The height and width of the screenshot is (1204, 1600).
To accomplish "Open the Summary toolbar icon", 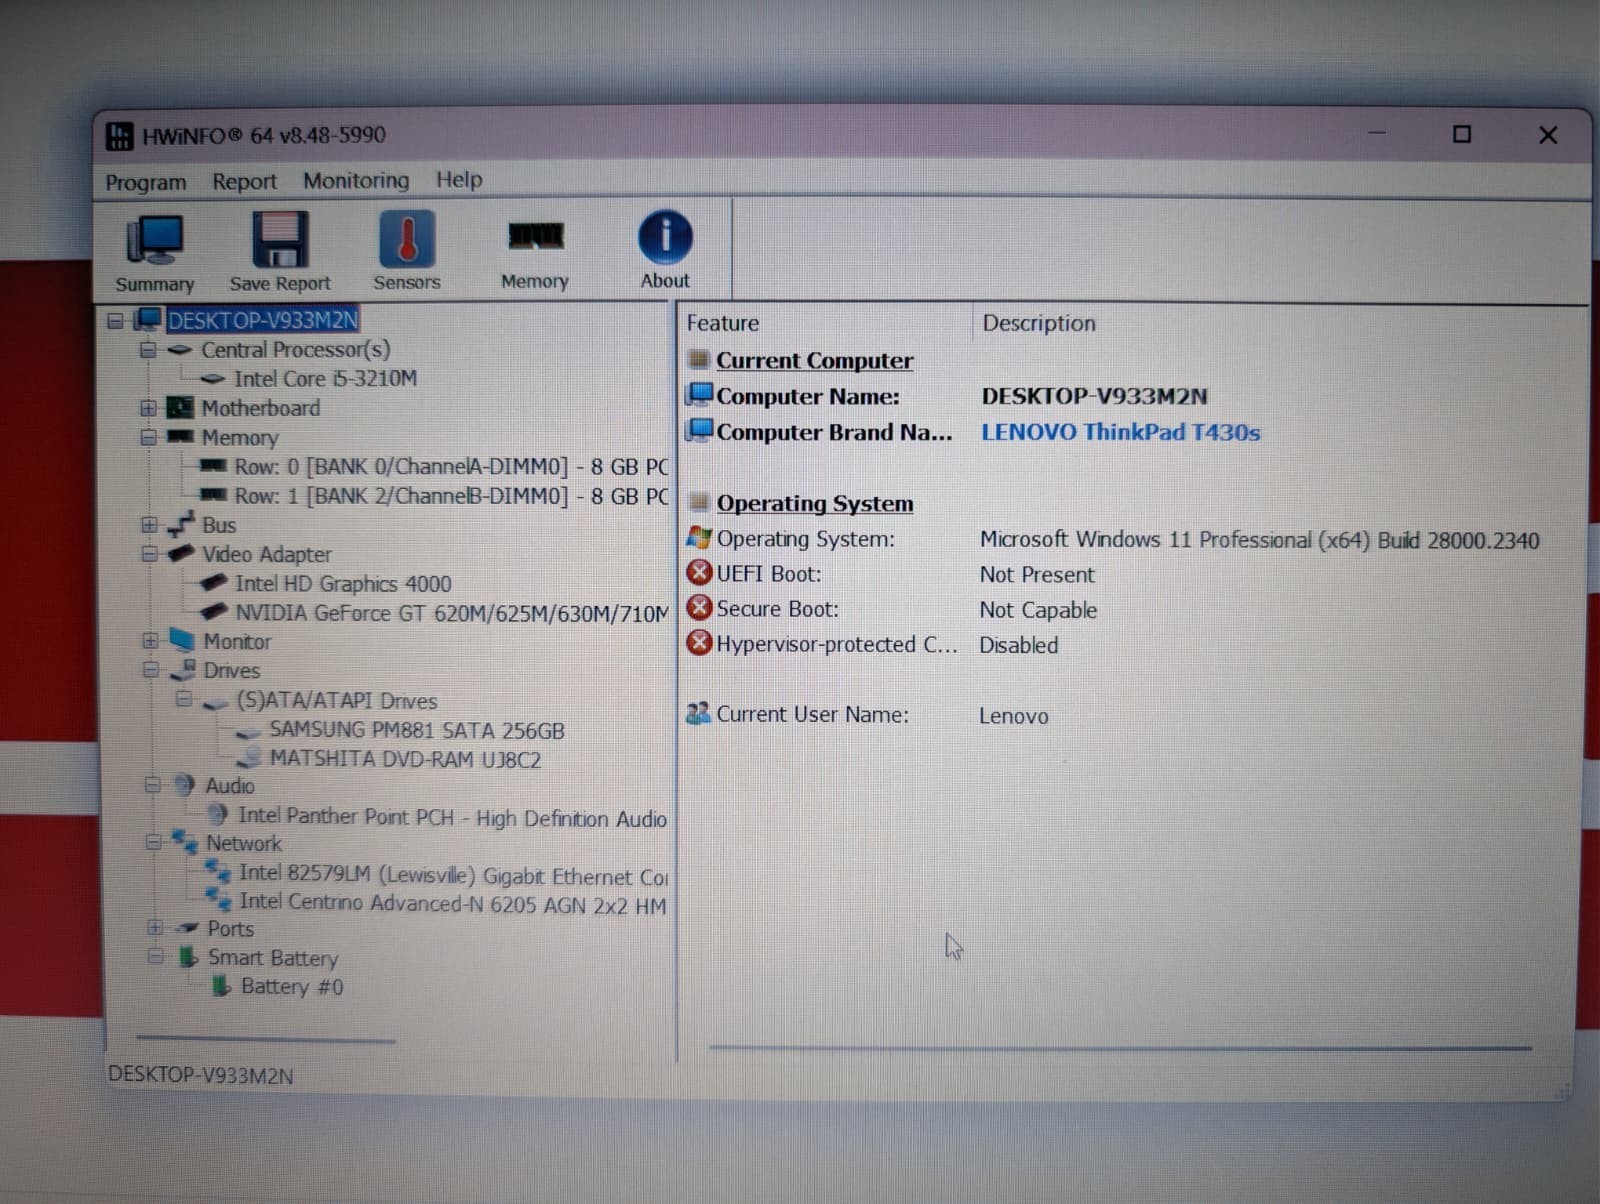I will (154, 241).
